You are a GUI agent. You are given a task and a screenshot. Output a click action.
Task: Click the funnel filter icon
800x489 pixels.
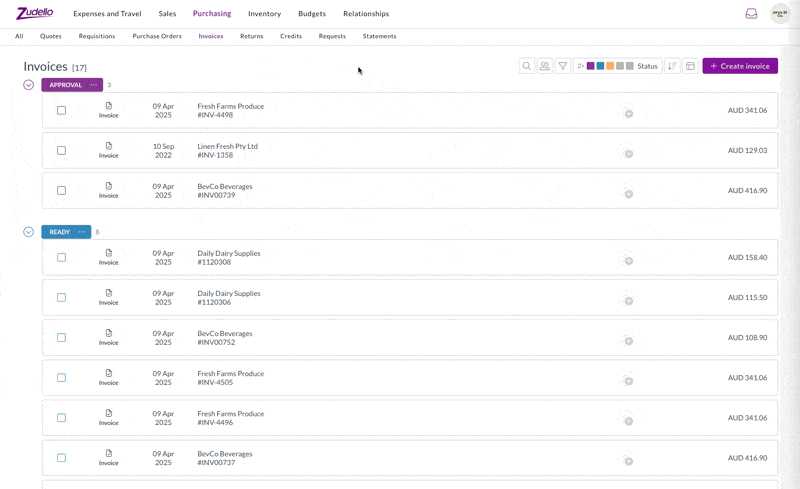[563, 66]
